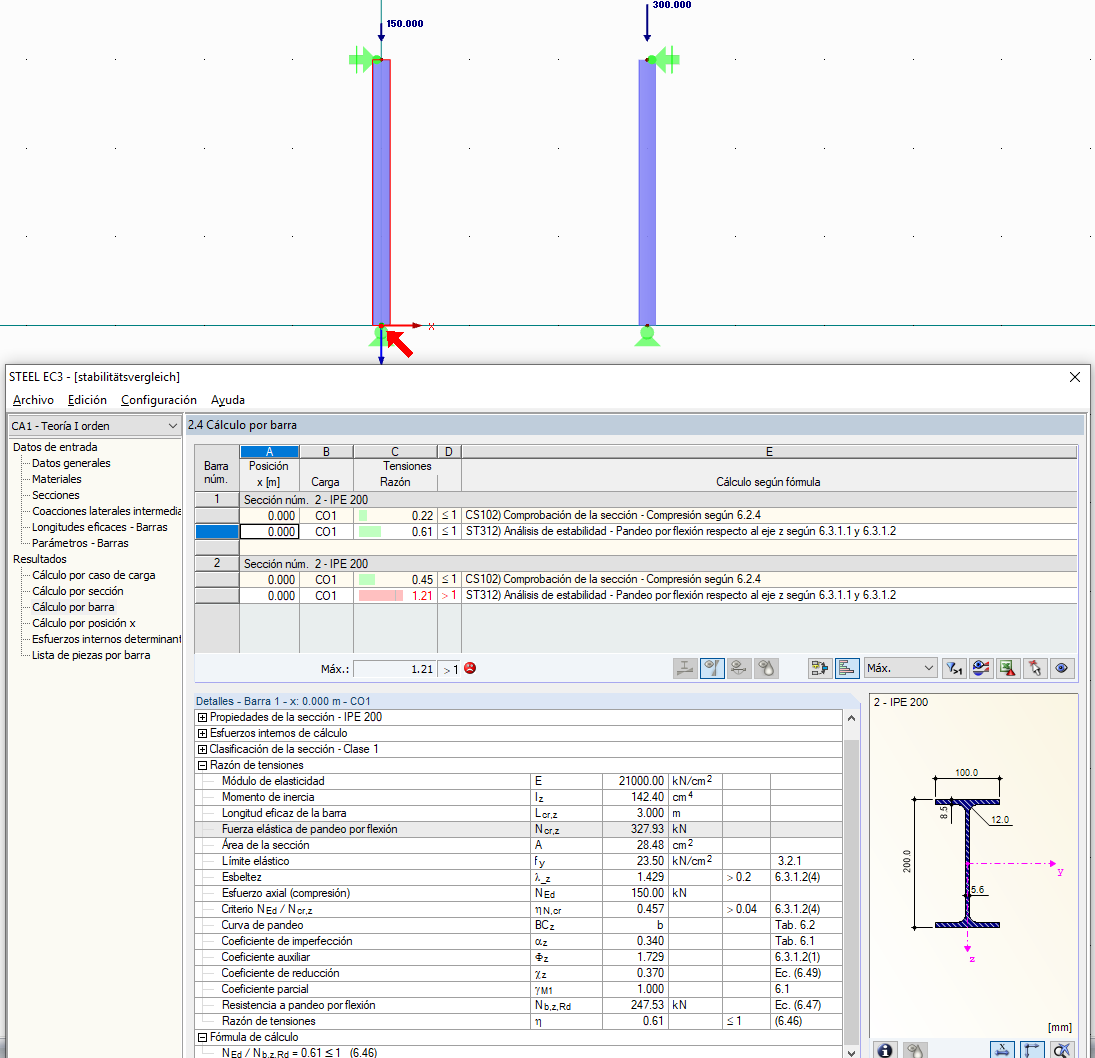
Task: Open the Archivo menu
Action: [x=33, y=399]
